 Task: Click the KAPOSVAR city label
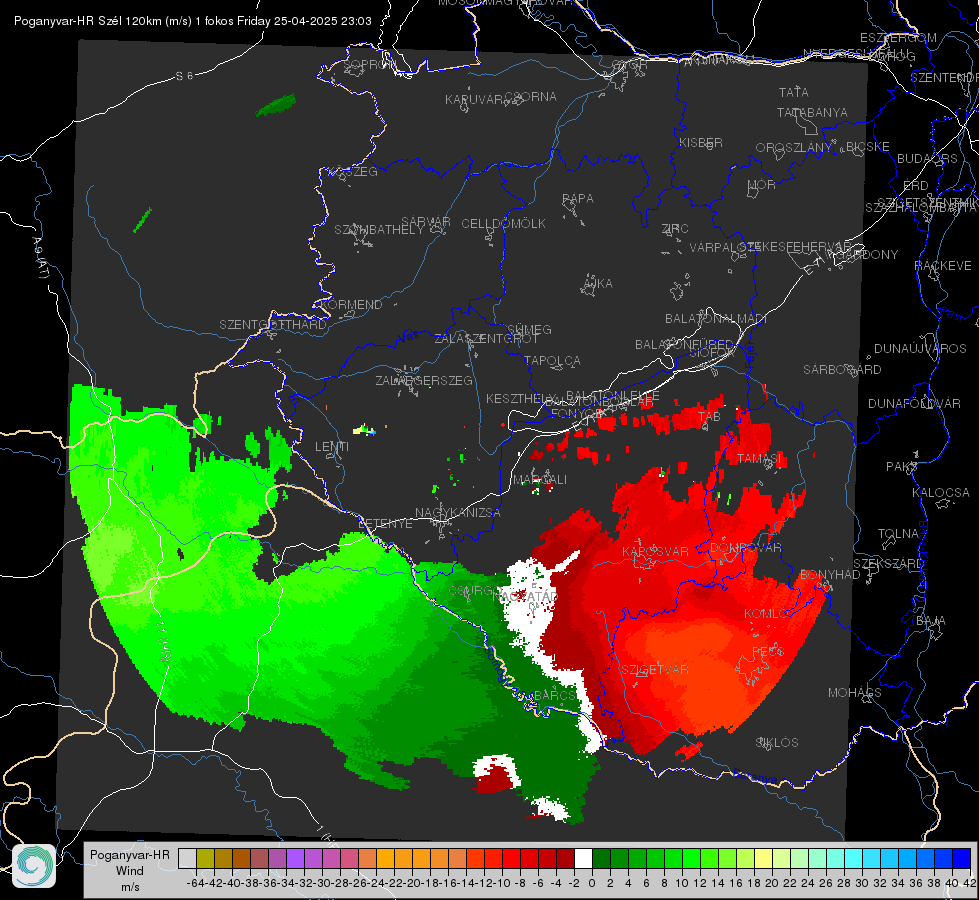coord(655,551)
